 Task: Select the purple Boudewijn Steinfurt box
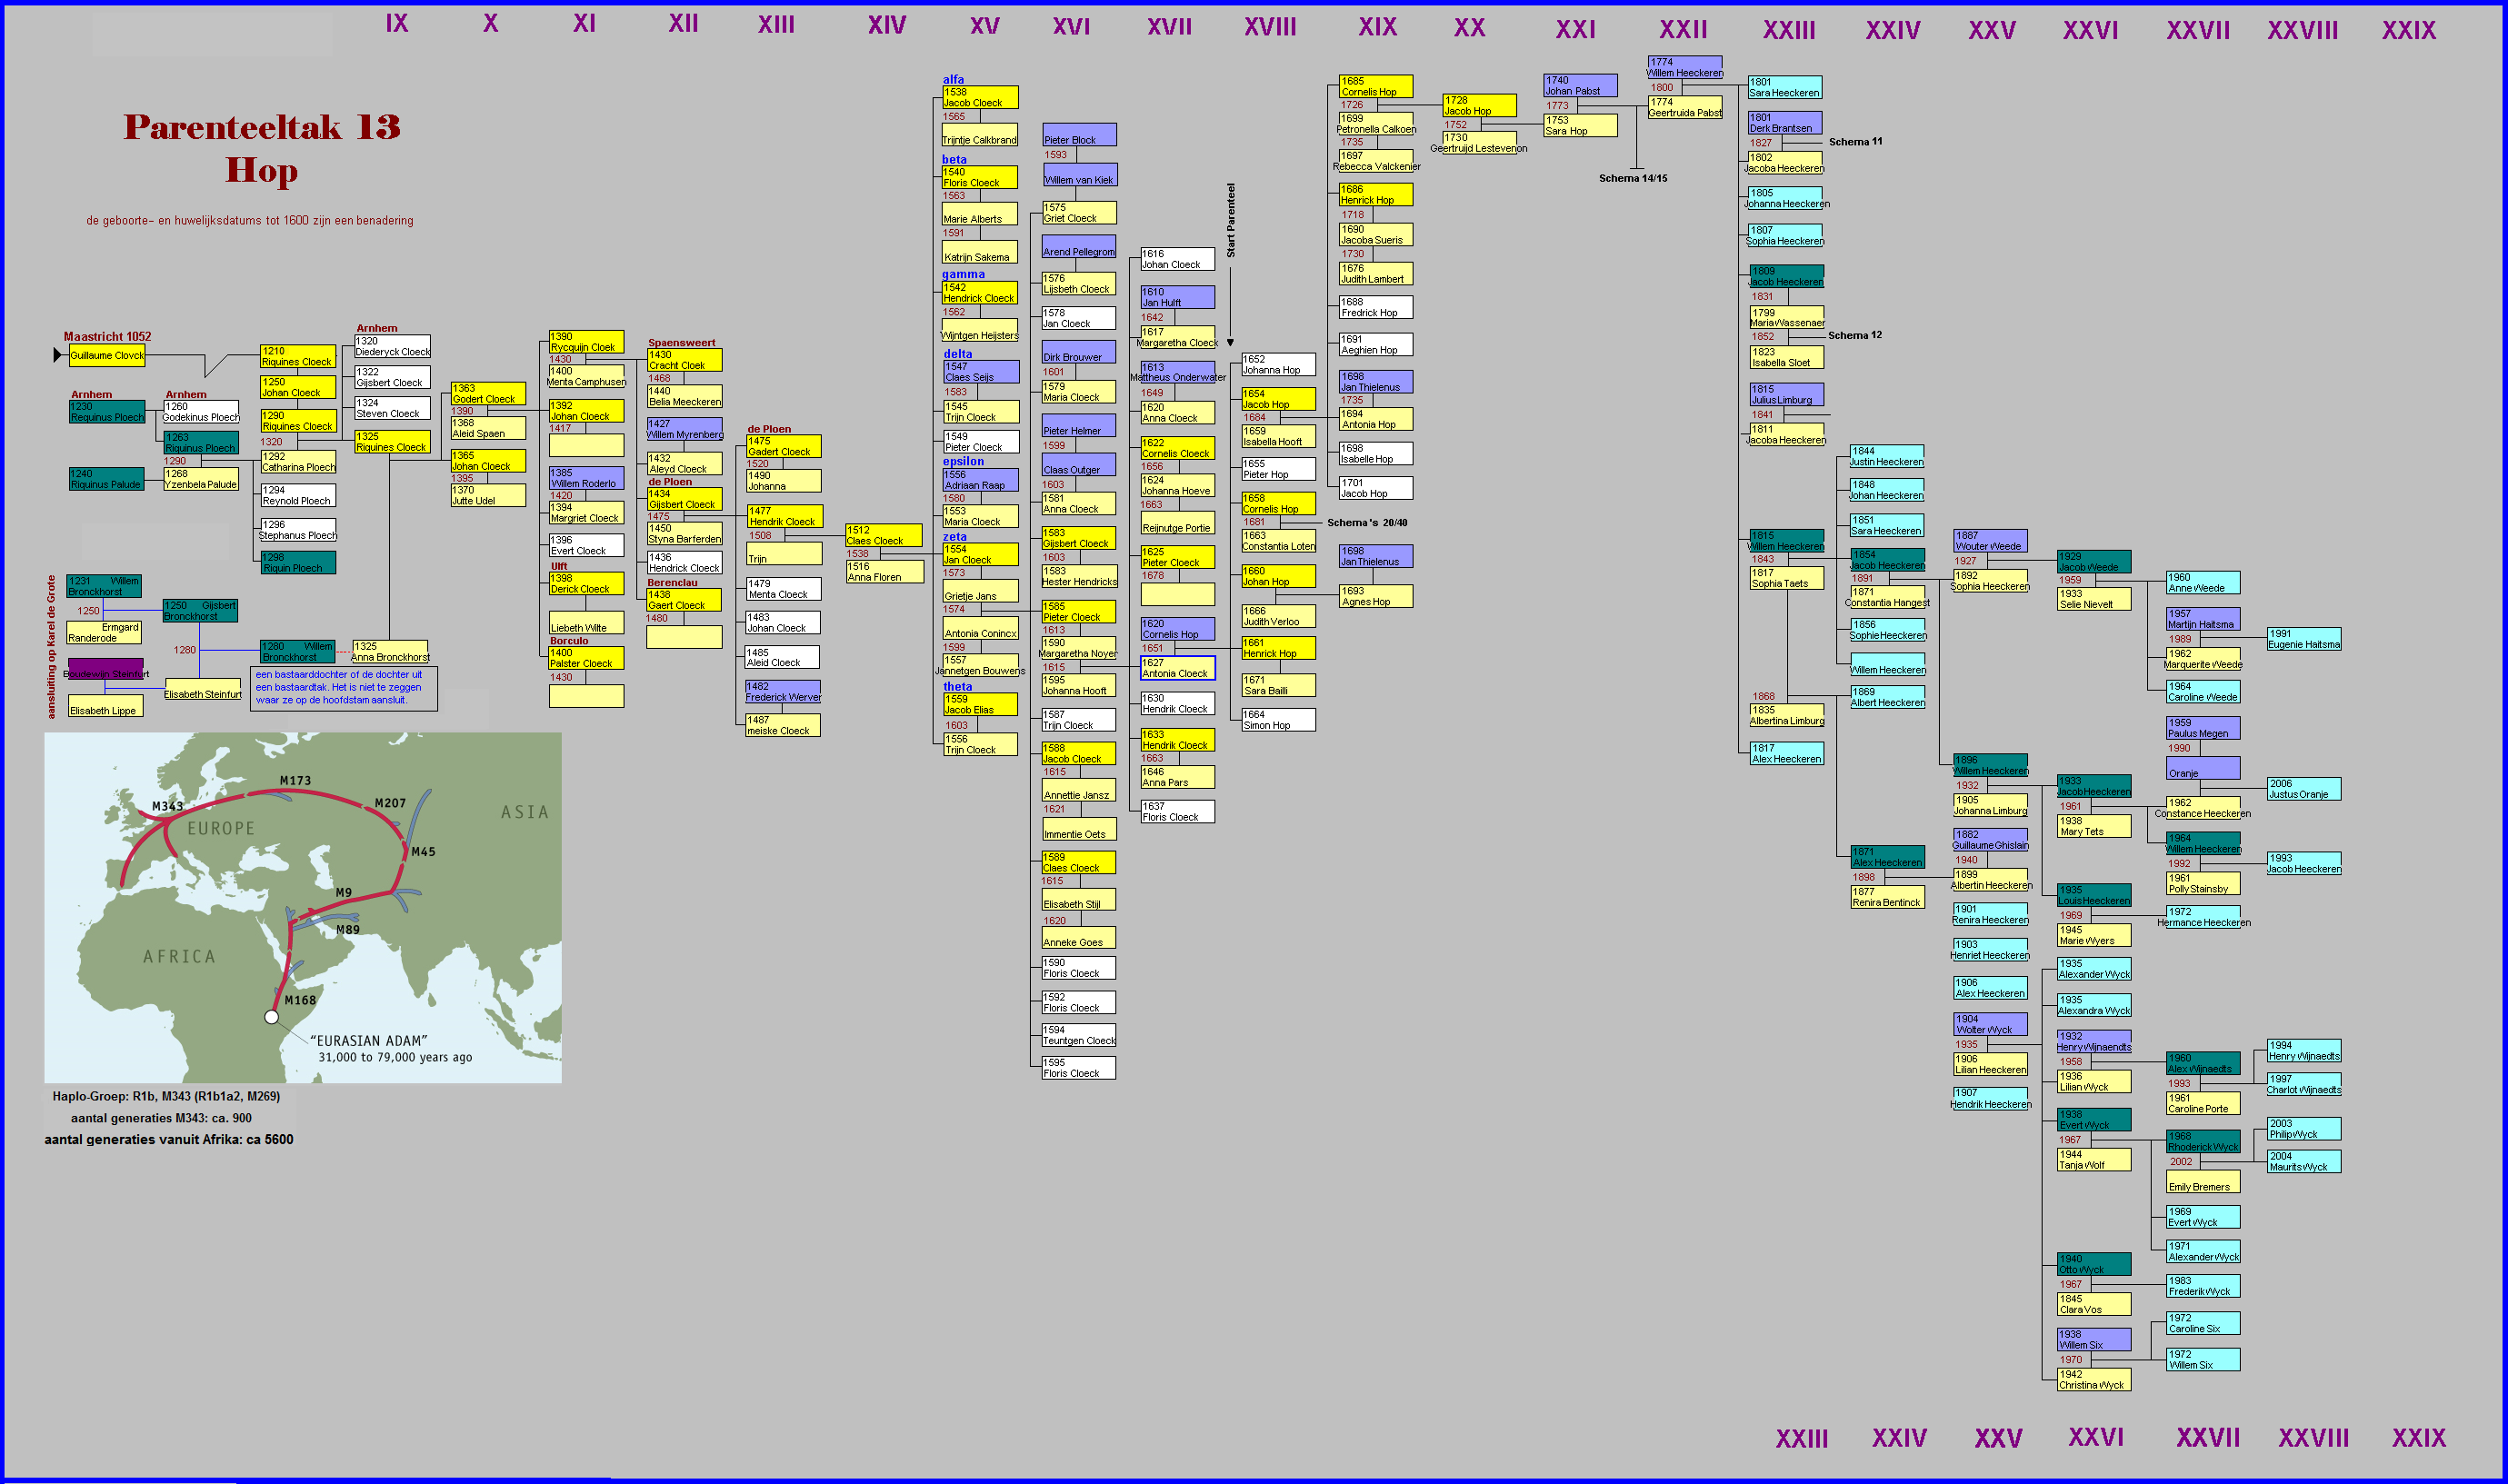pyautogui.click(x=106, y=669)
